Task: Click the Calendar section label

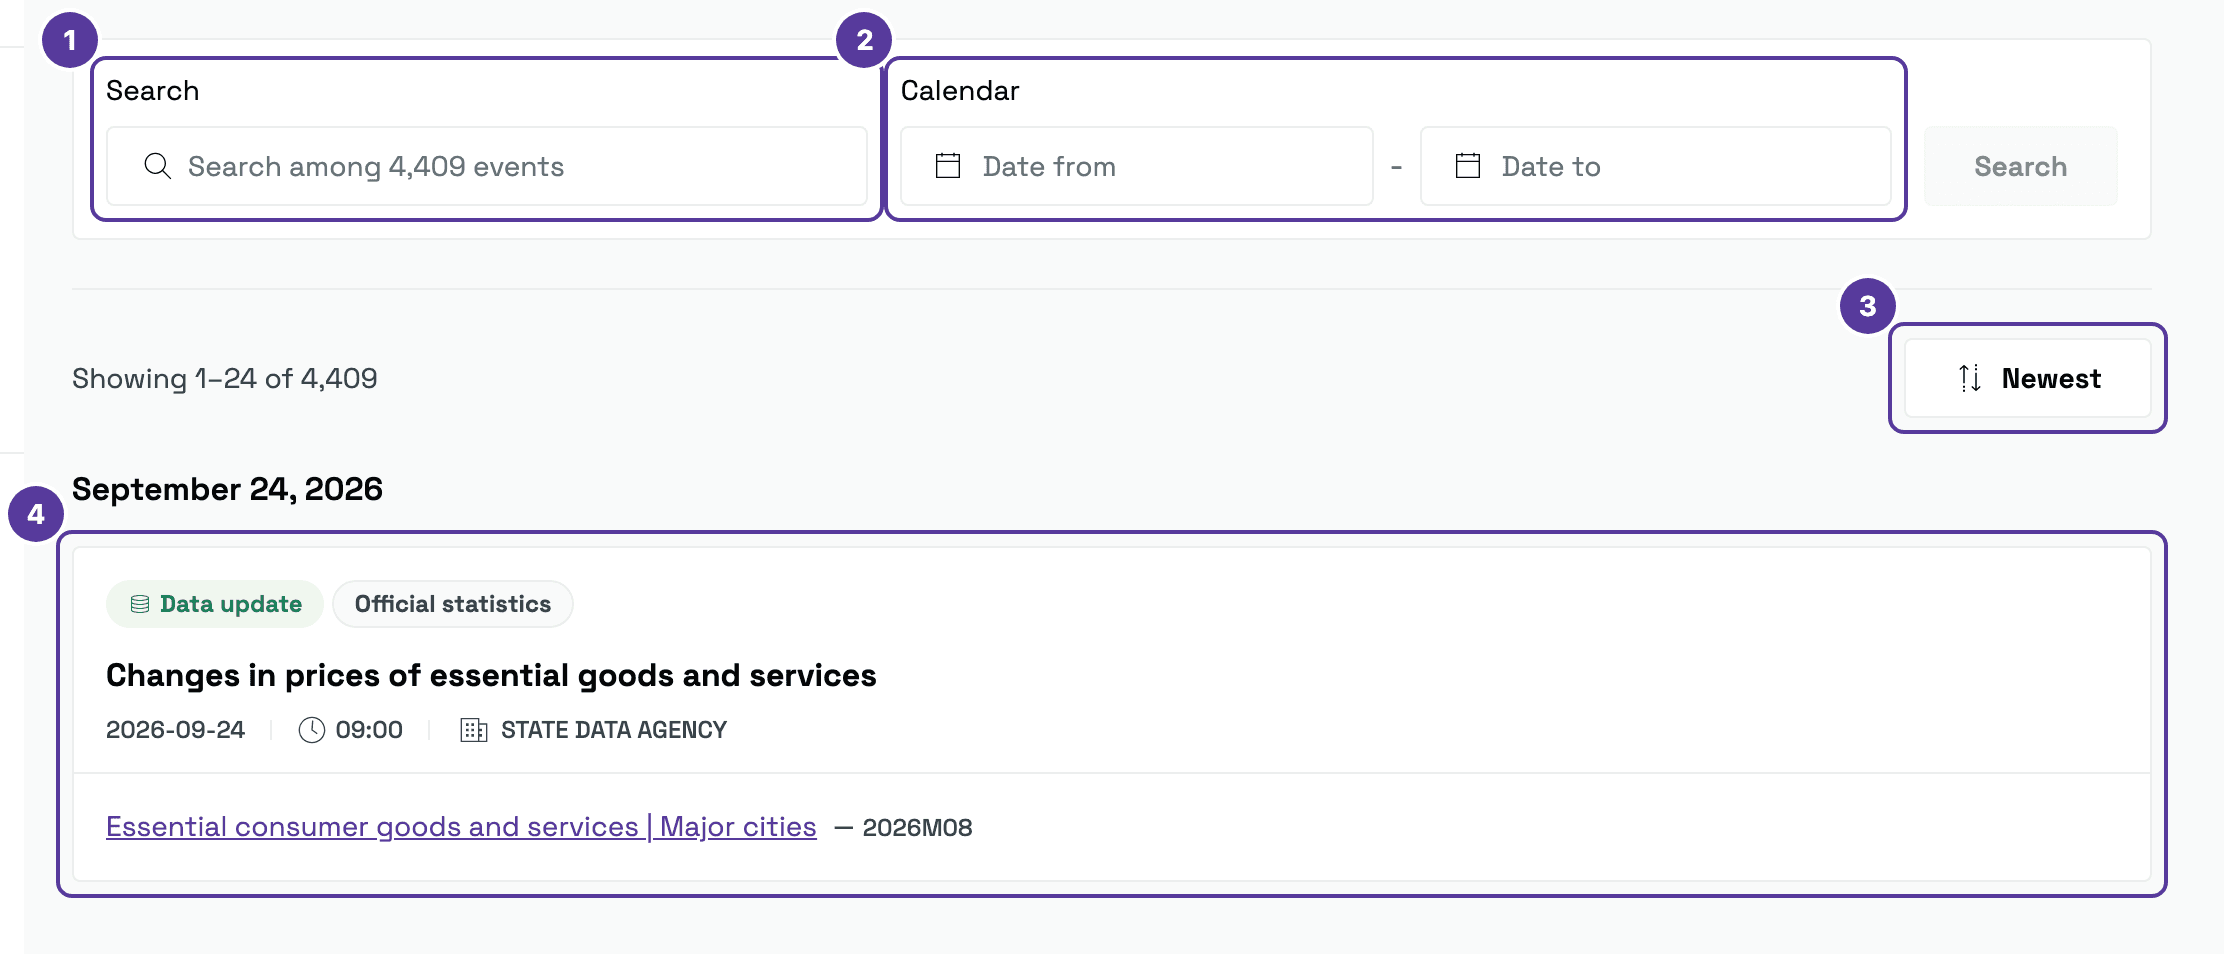Action: [x=960, y=91]
